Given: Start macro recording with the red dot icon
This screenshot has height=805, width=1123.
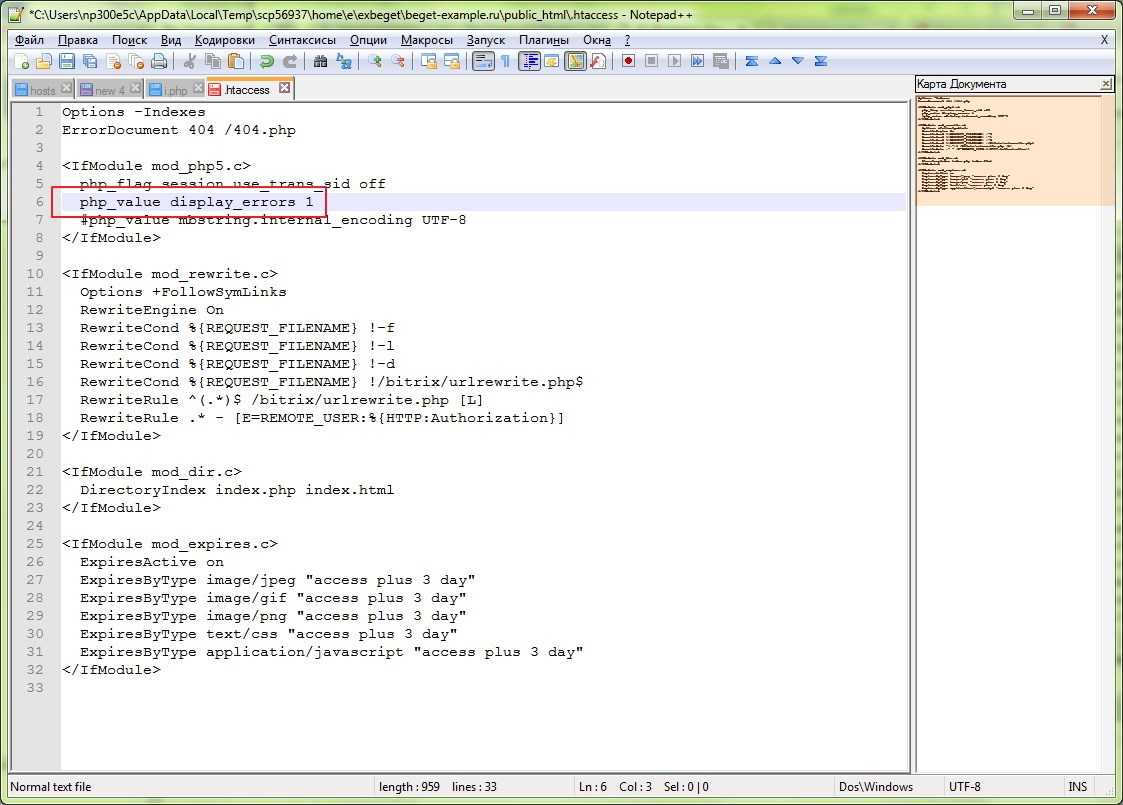Looking at the screenshot, I should (628, 61).
